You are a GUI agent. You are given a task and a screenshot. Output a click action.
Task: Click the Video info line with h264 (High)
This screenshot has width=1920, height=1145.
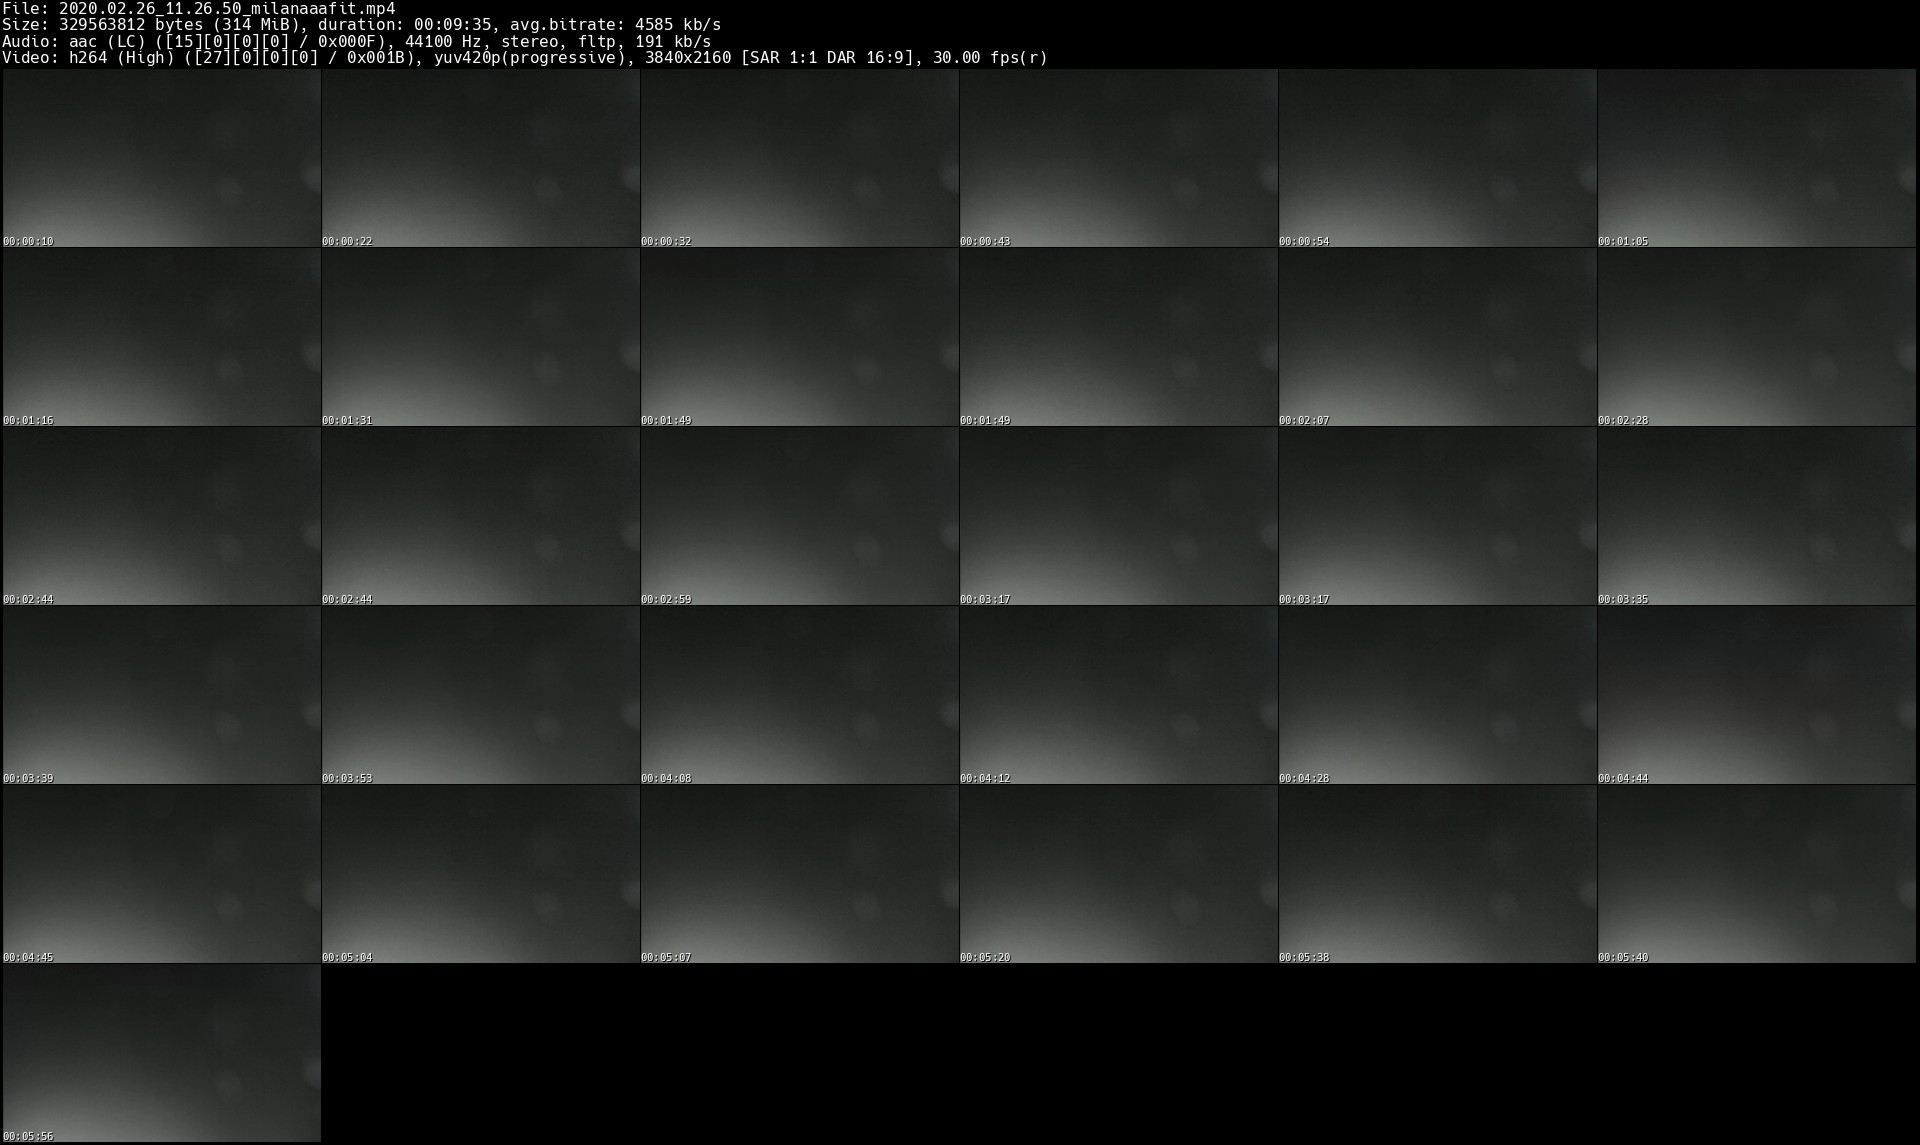pos(525,58)
